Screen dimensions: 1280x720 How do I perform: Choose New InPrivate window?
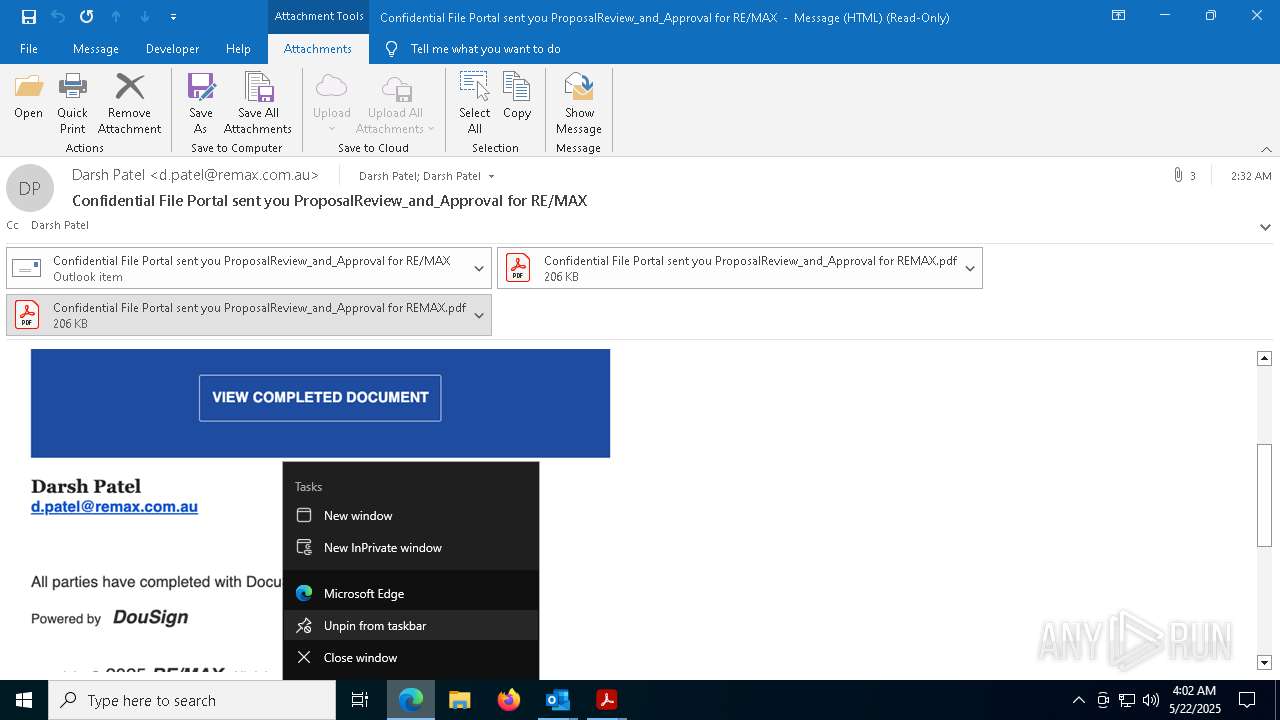tap(411, 548)
